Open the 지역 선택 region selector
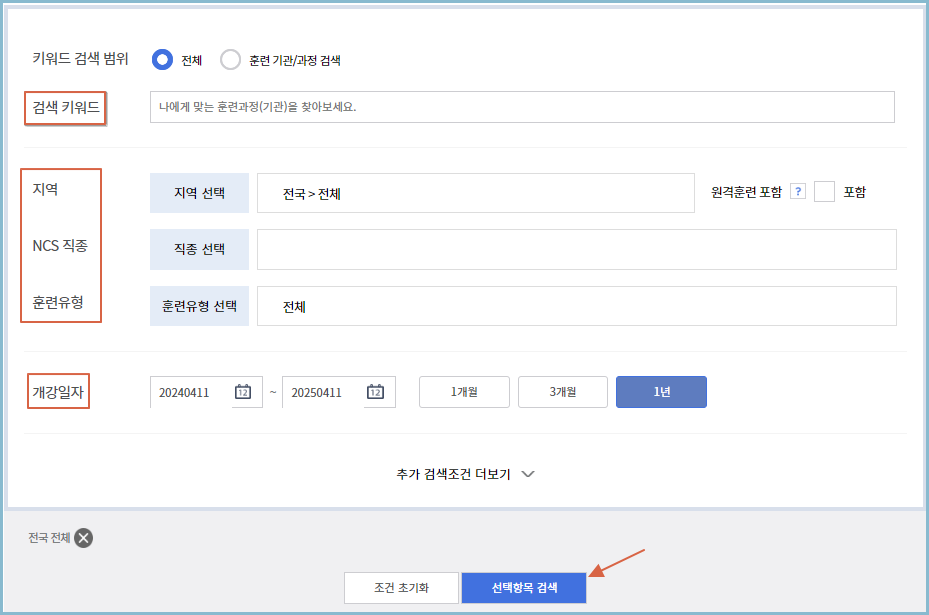Image resolution: width=929 pixels, height=615 pixels. 199,191
